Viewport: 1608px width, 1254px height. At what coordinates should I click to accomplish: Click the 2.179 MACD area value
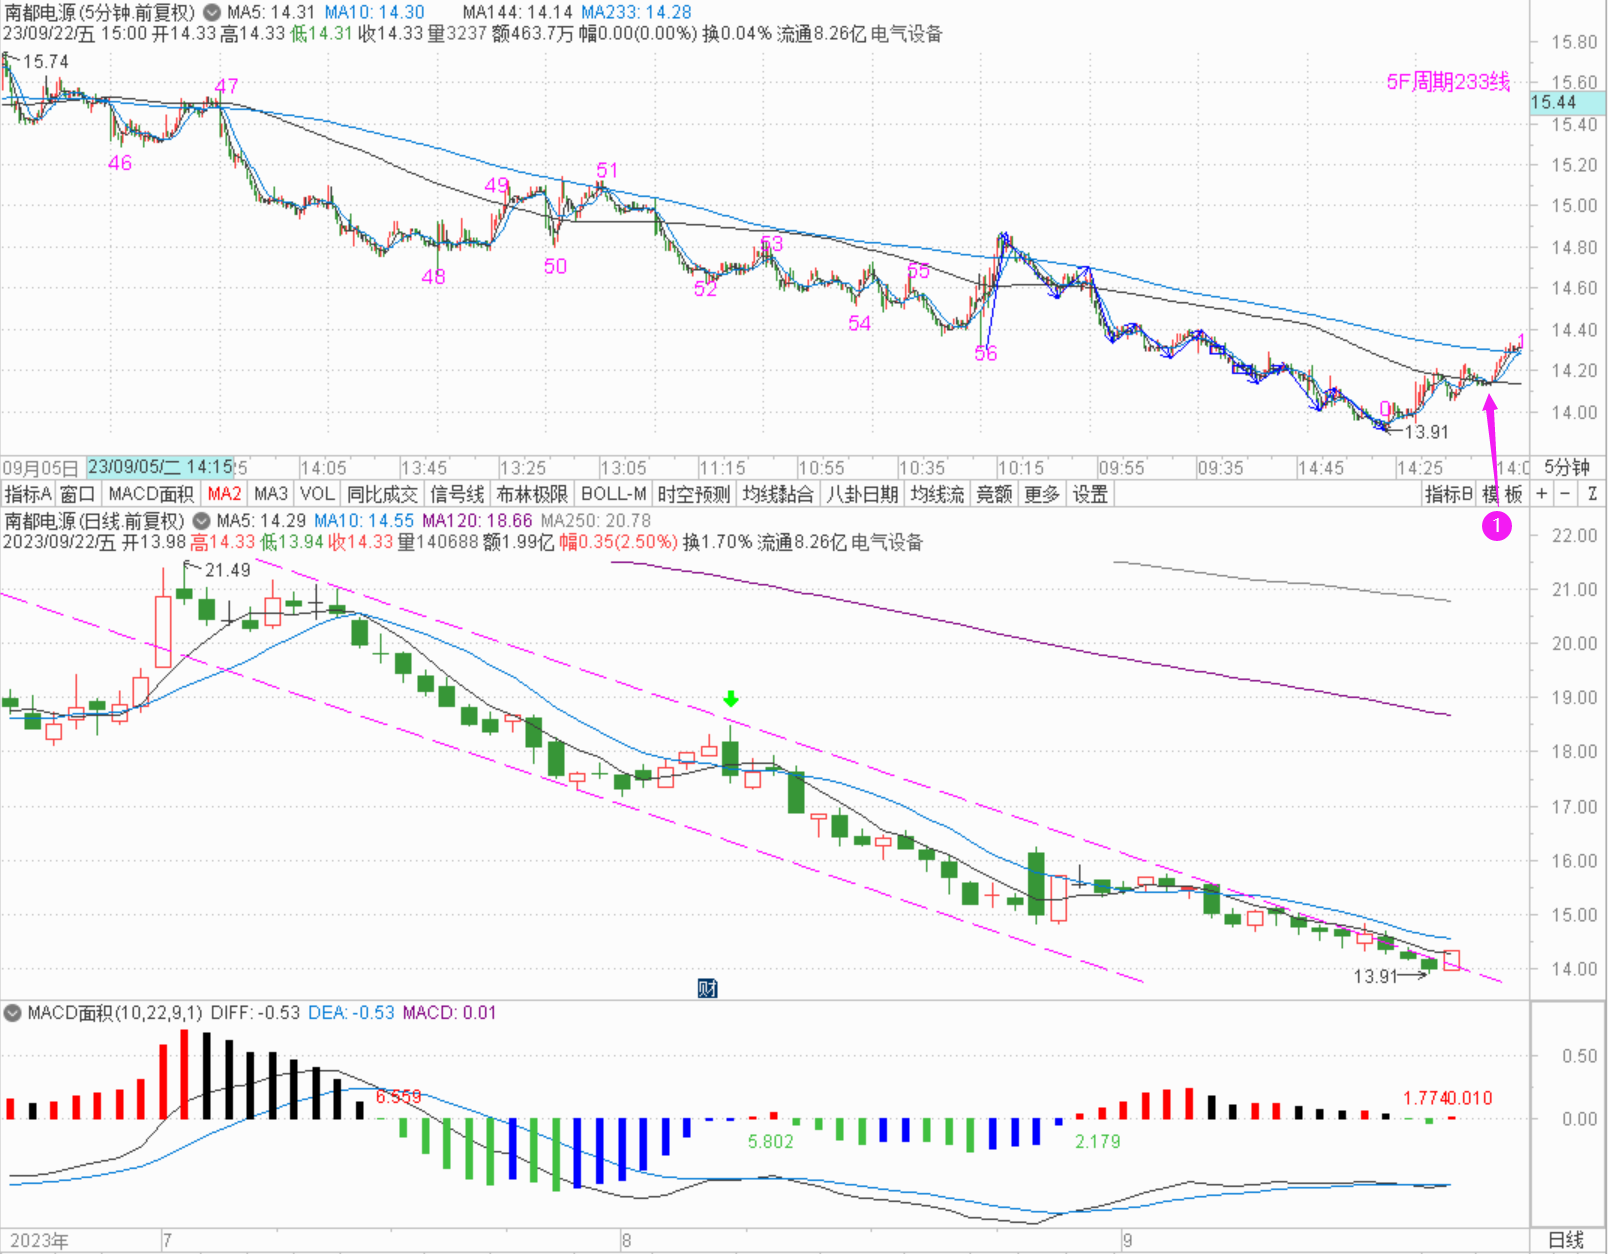(x=1097, y=1141)
